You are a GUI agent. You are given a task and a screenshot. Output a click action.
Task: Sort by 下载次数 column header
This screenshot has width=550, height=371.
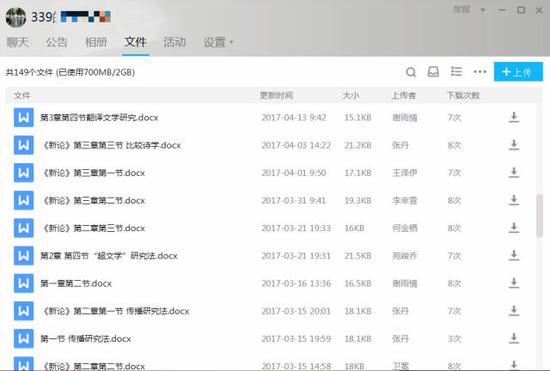click(x=463, y=95)
